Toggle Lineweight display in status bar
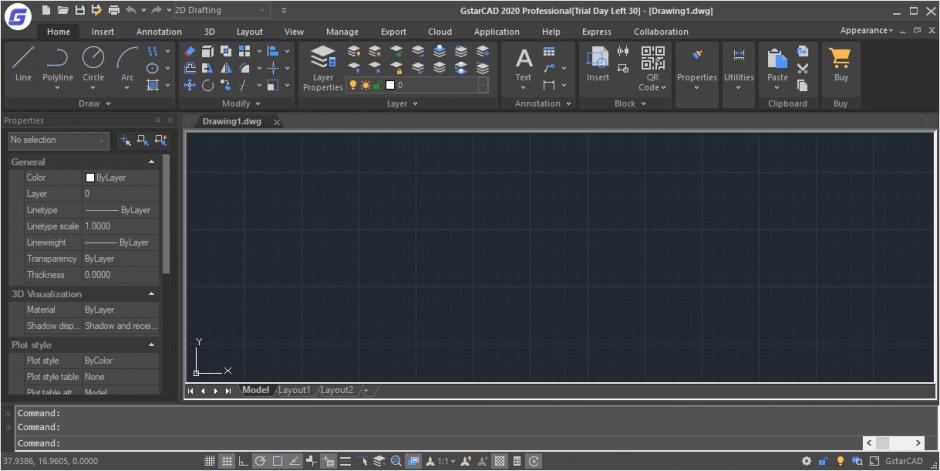 345,461
